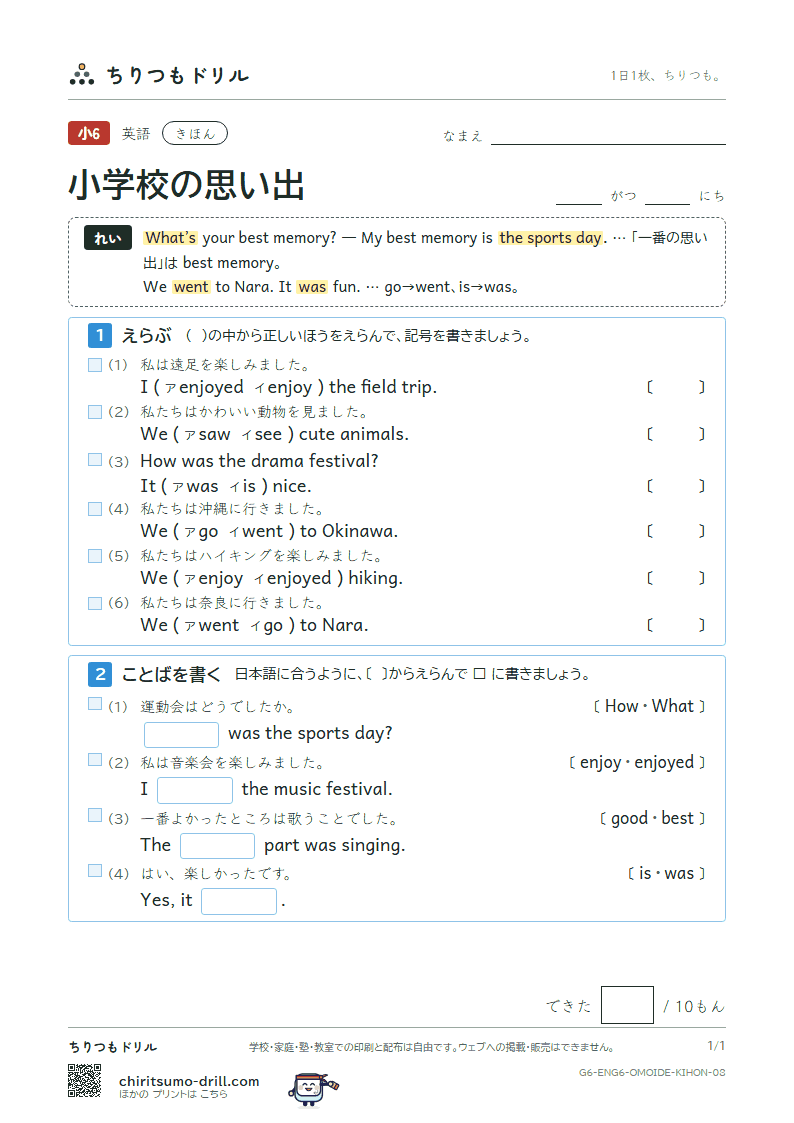Click the ちりつもドリル header title

click(x=178, y=75)
